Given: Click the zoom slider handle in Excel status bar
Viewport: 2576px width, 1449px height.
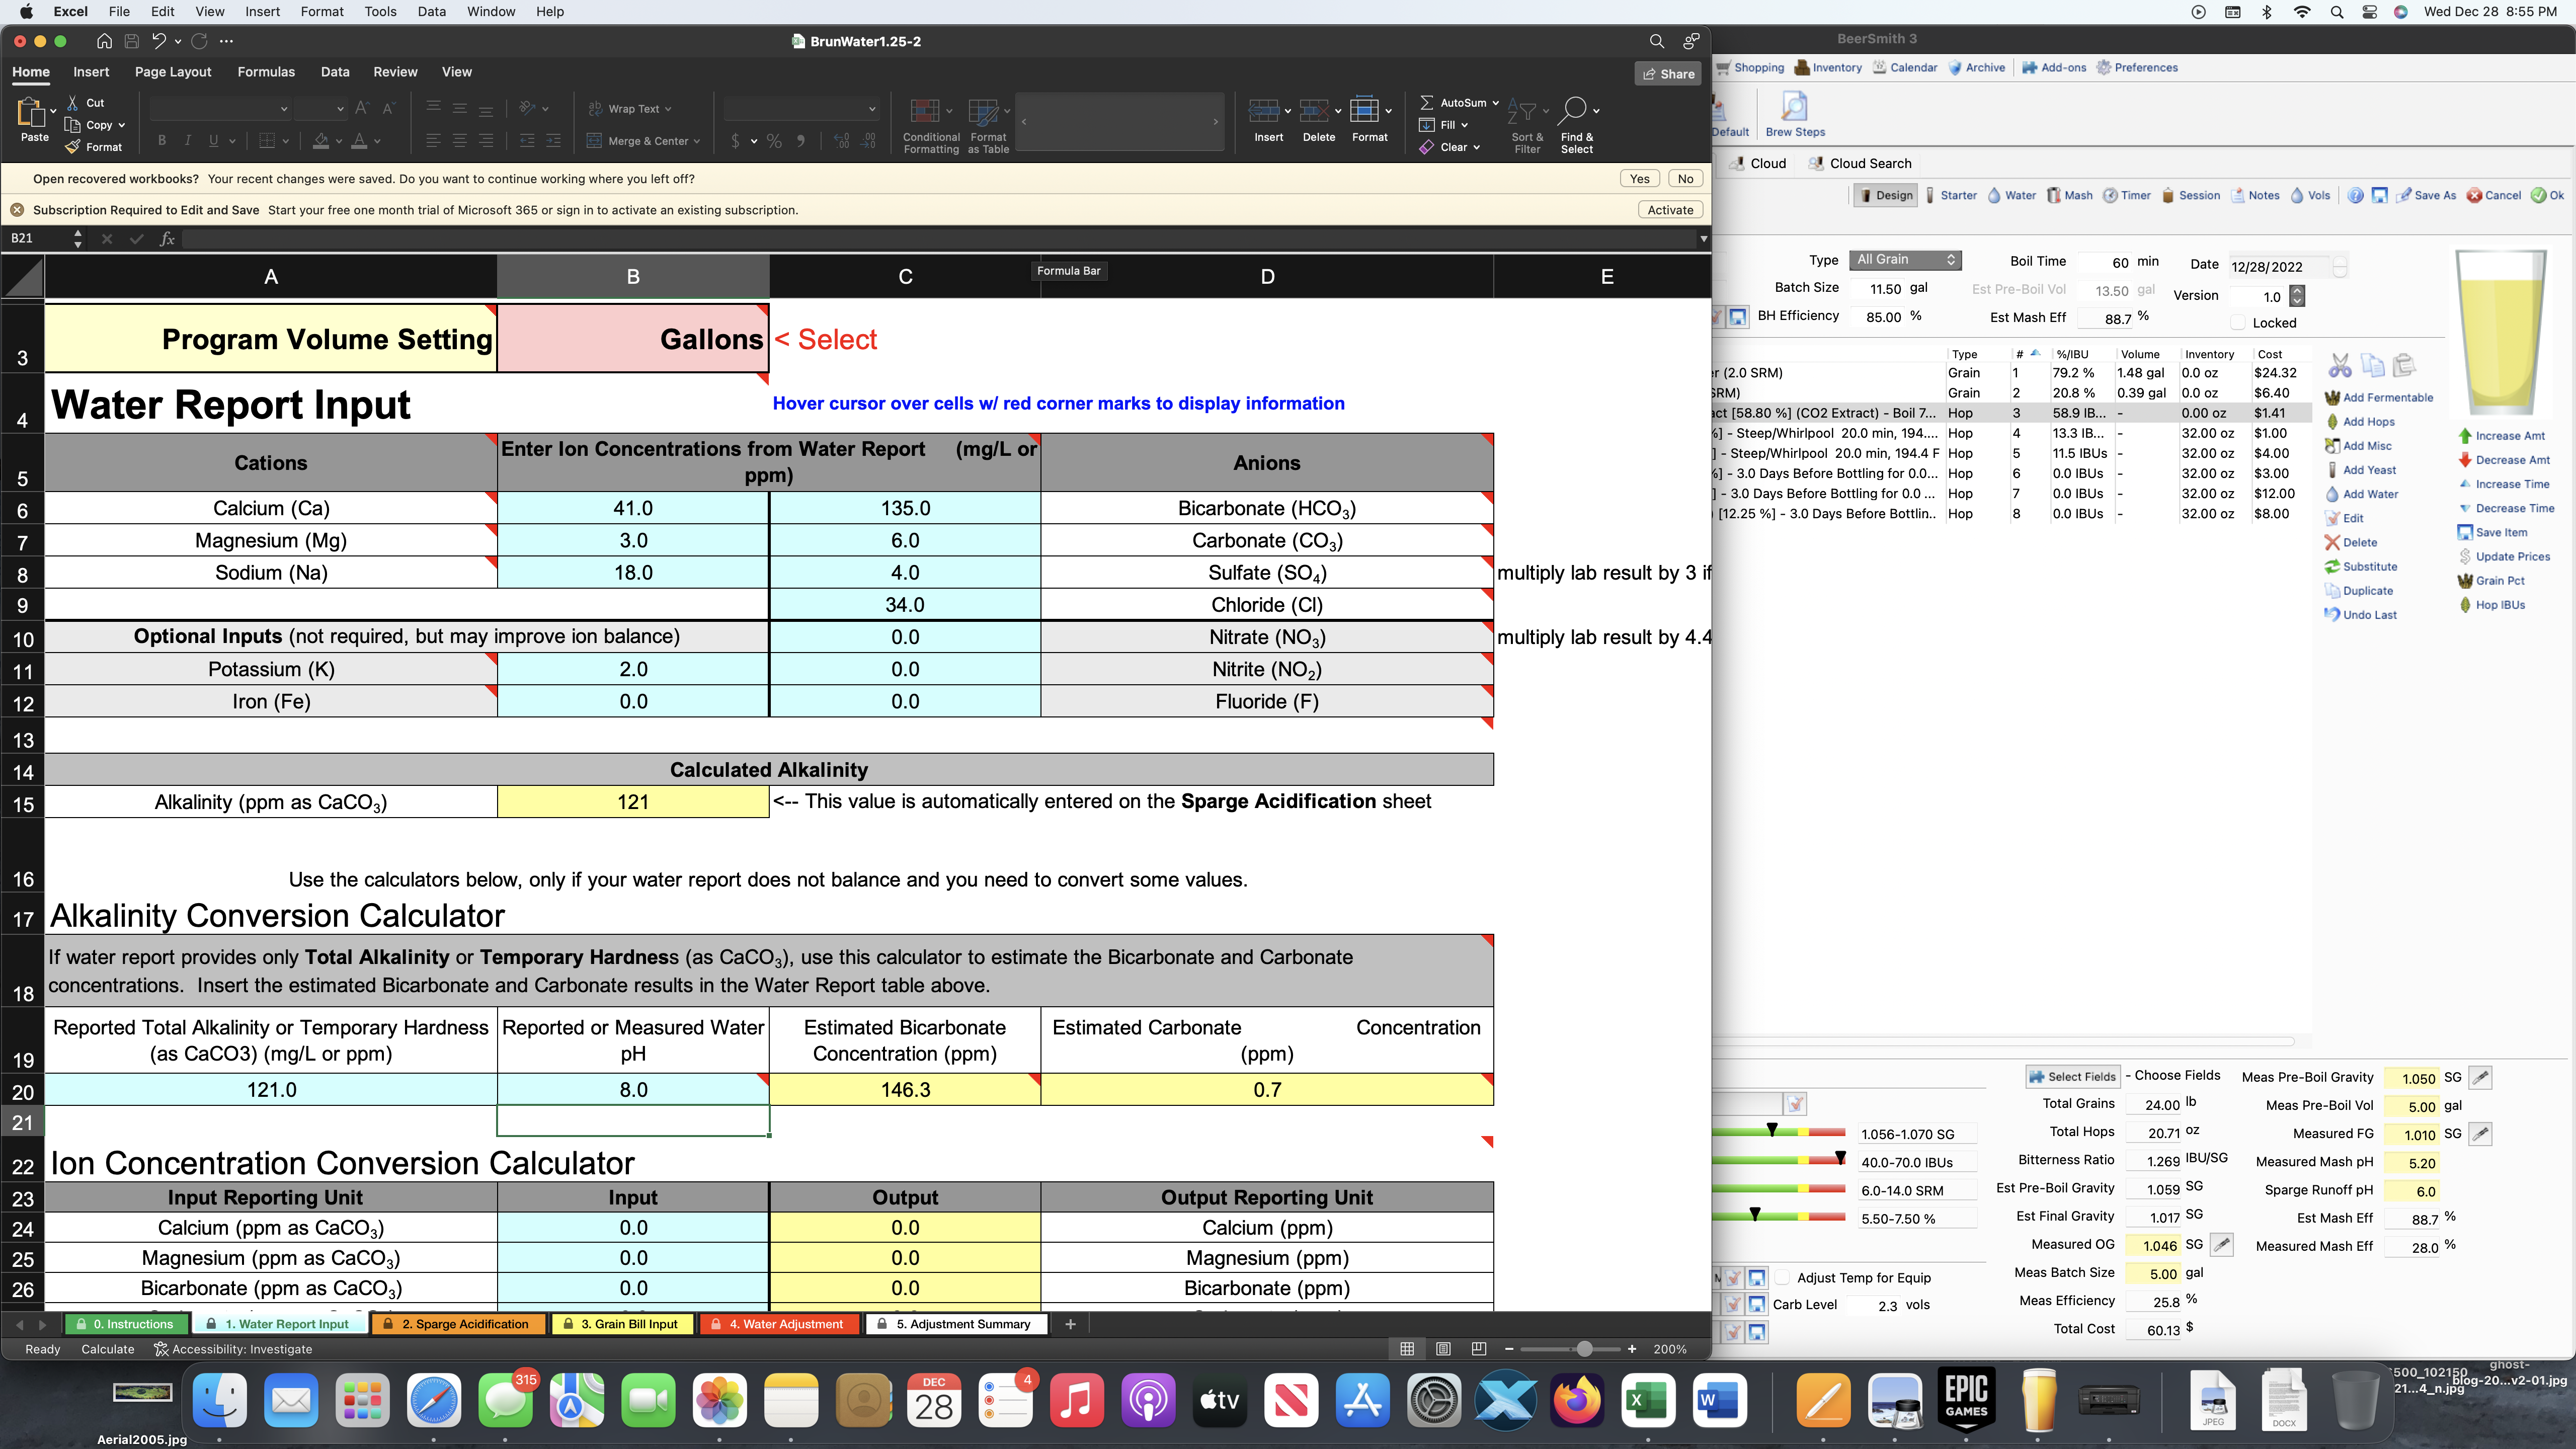Looking at the screenshot, I should pos(1584,1349).
